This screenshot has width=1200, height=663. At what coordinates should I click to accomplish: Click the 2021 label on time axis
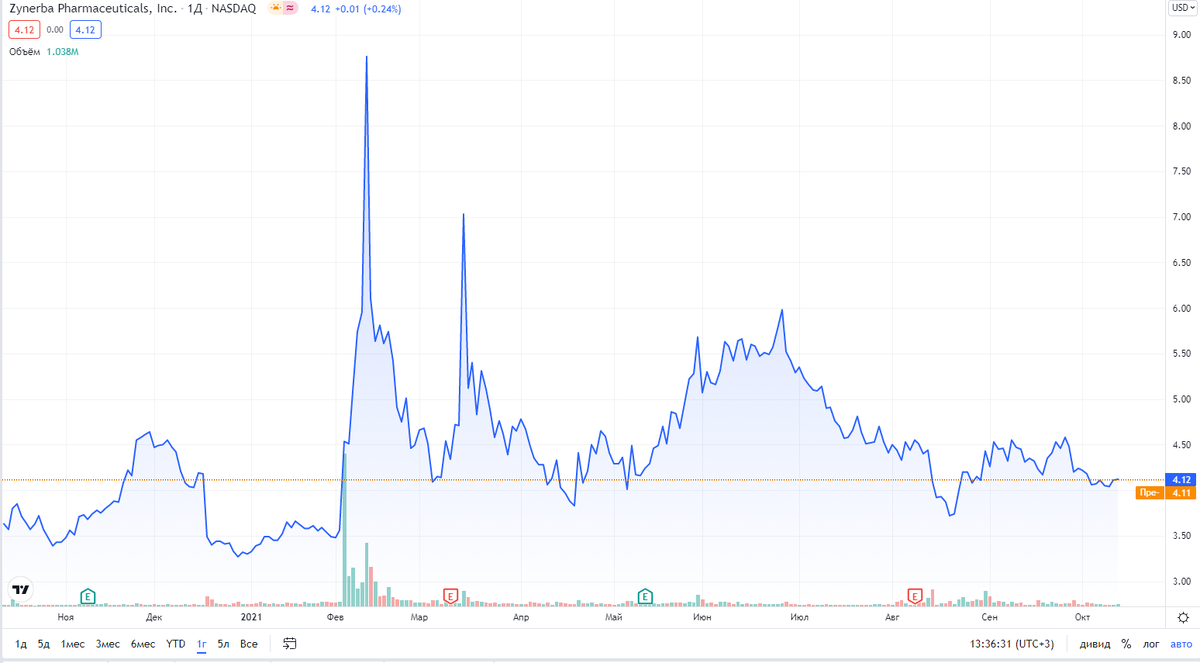click(251, 618)
